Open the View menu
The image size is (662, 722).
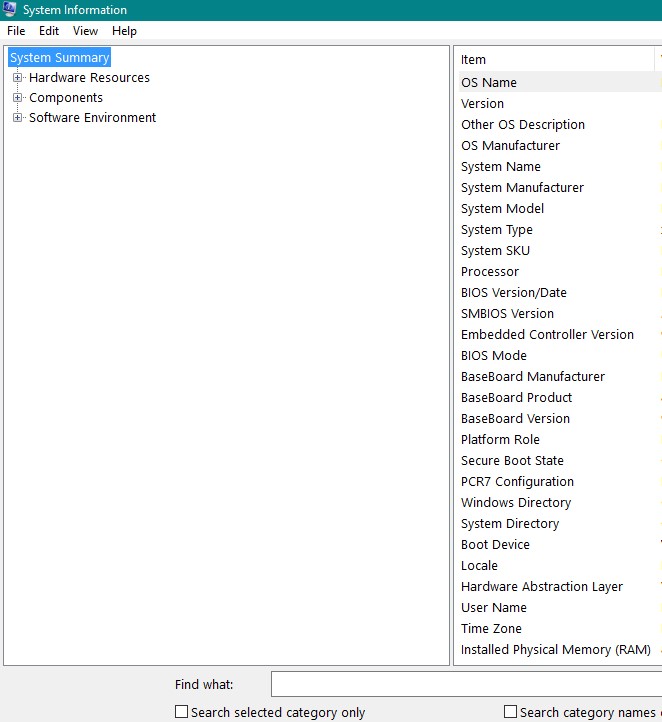pos(85,31)
